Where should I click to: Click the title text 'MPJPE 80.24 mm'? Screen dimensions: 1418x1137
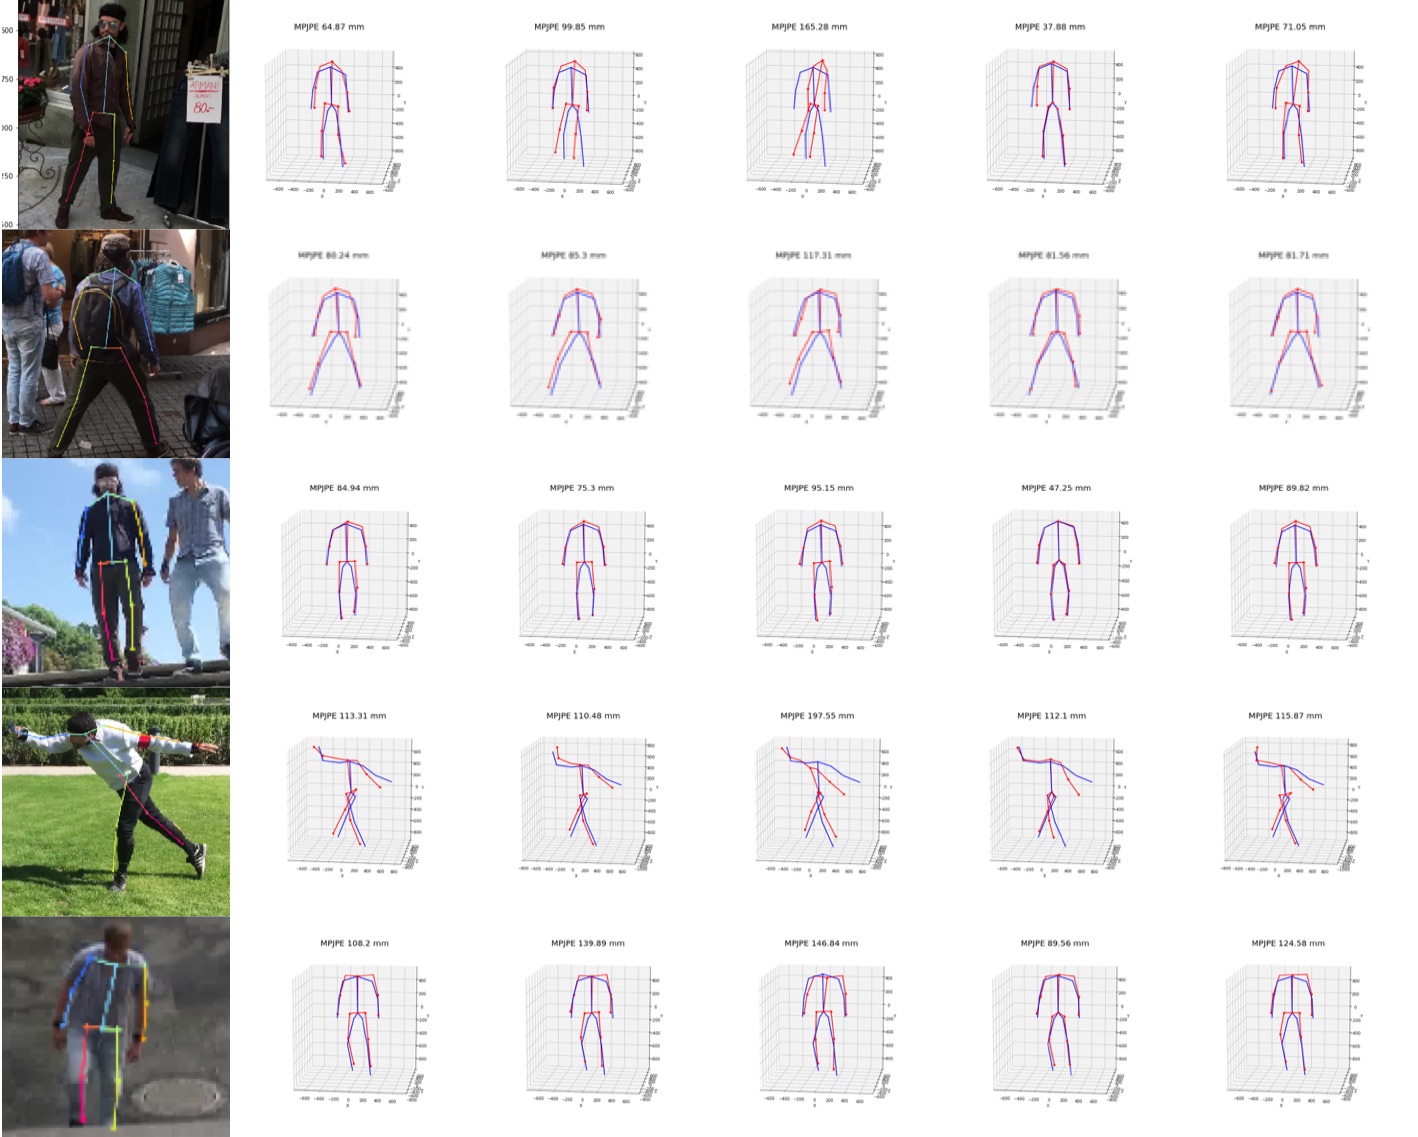(333, 255)
